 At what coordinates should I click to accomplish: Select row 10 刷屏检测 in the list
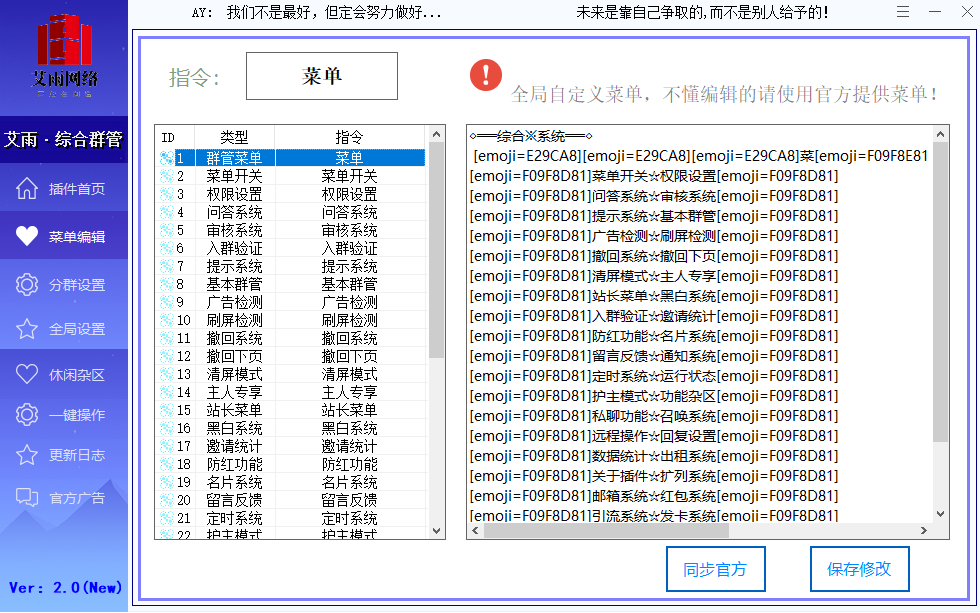coord(234,320)
